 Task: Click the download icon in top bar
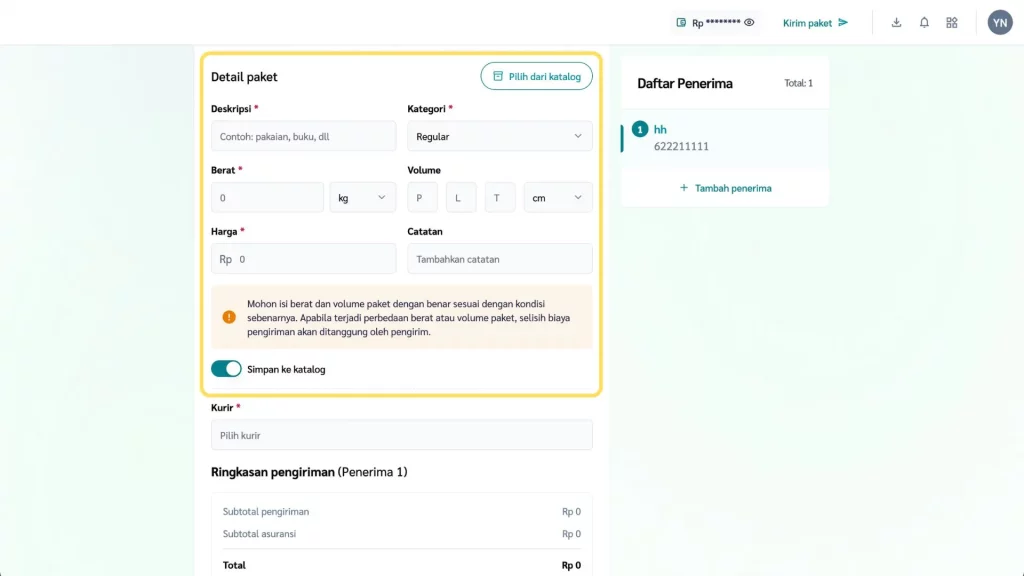tap(896, 22)
